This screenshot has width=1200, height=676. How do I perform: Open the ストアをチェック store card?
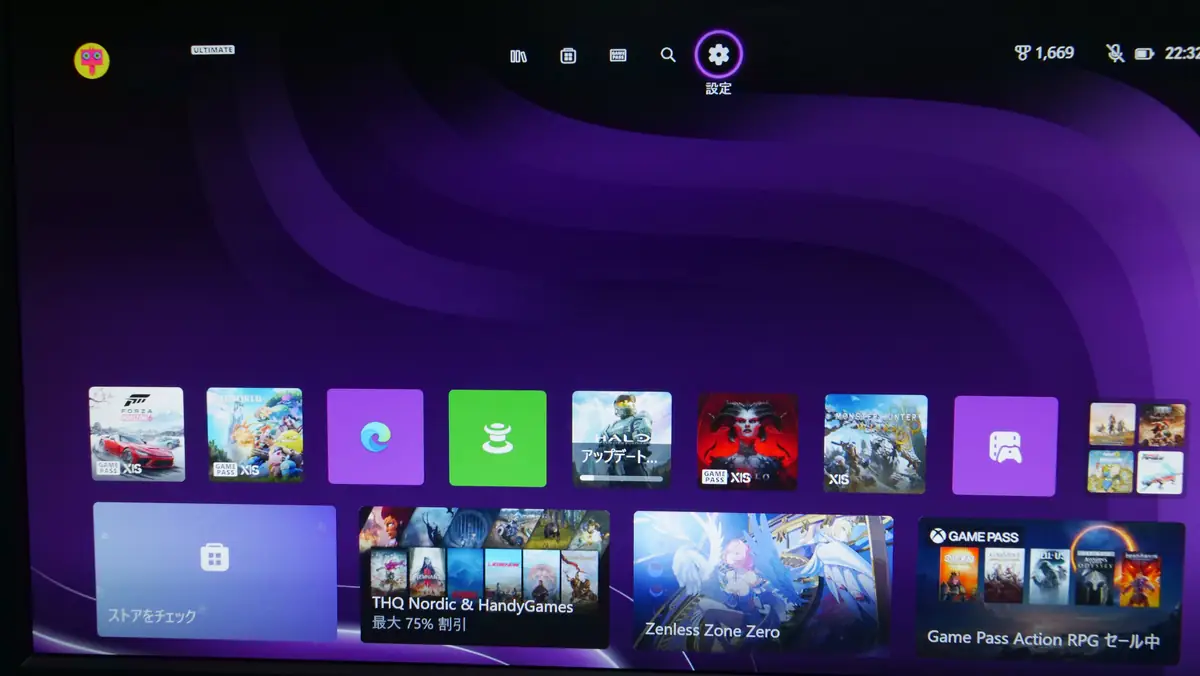[x=215, y=572]
